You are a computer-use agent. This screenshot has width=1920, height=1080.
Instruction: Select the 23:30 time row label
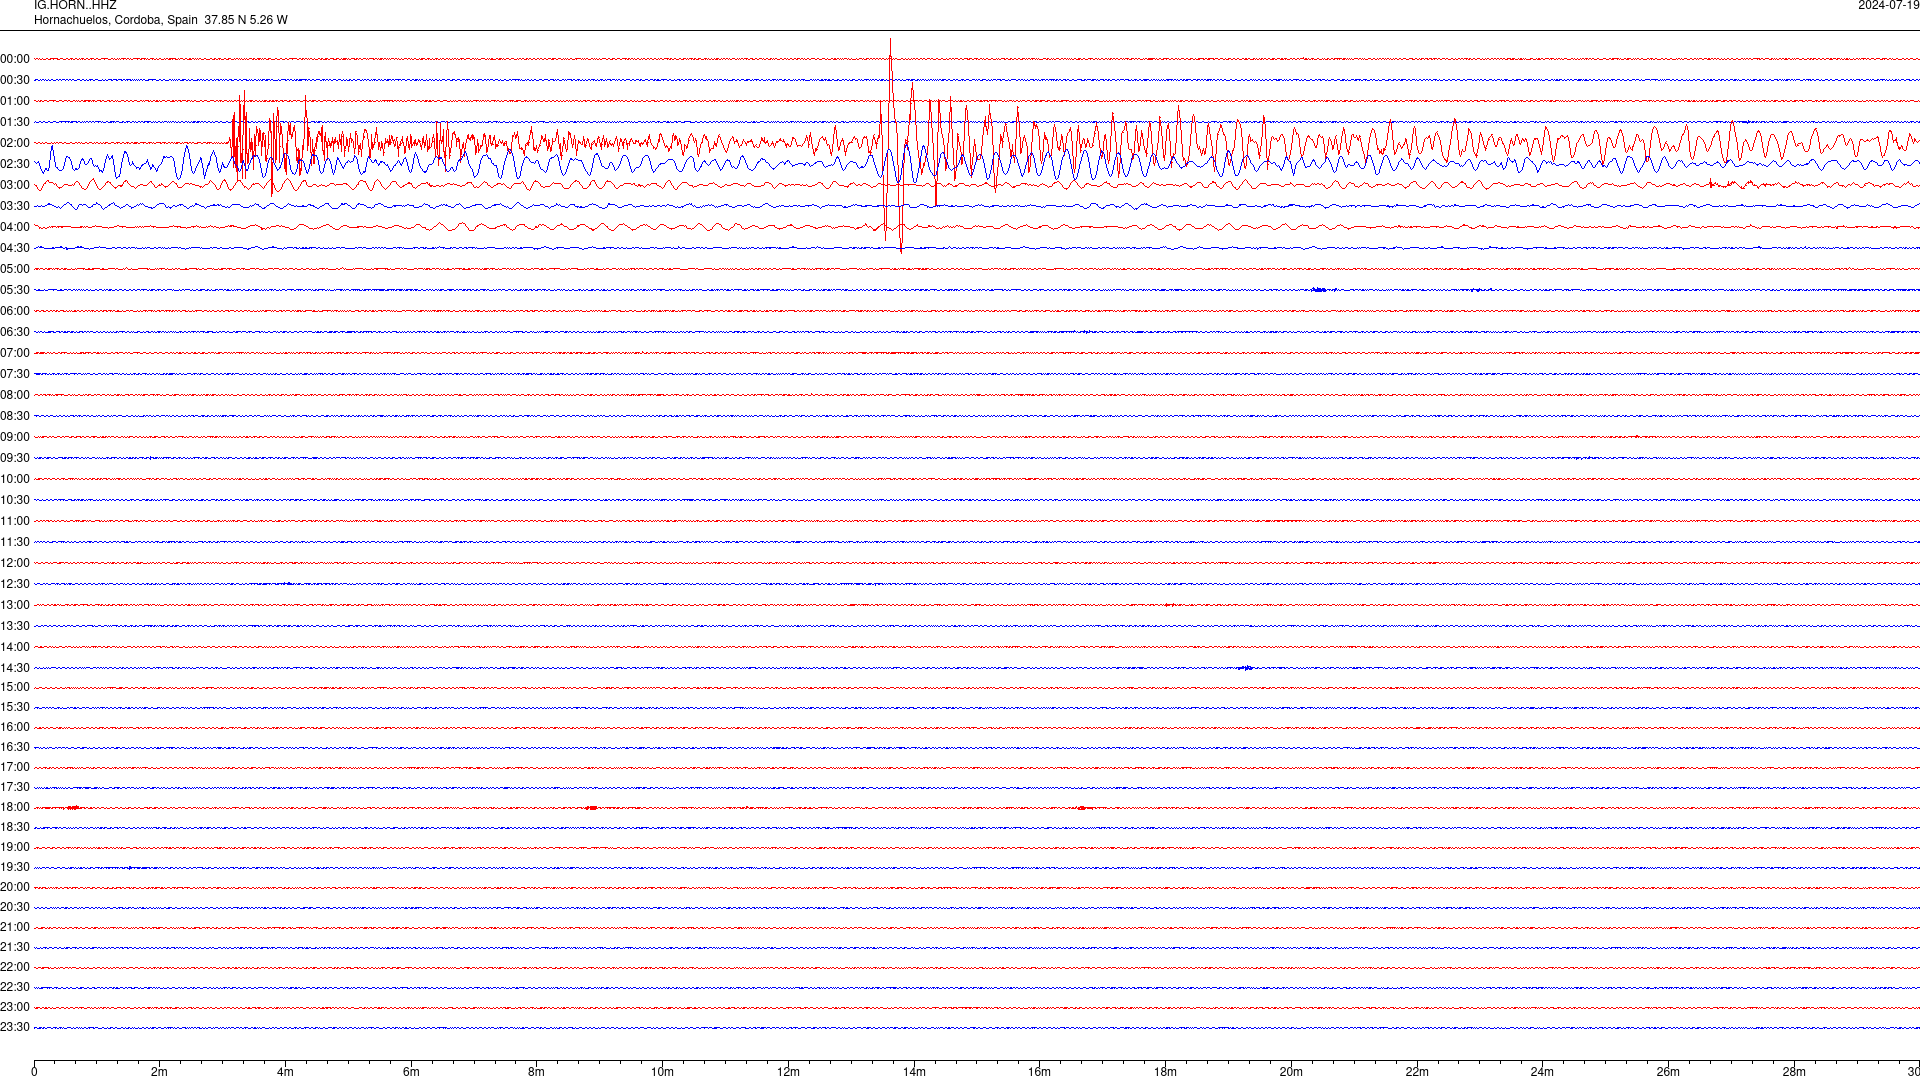[15, 1027]
